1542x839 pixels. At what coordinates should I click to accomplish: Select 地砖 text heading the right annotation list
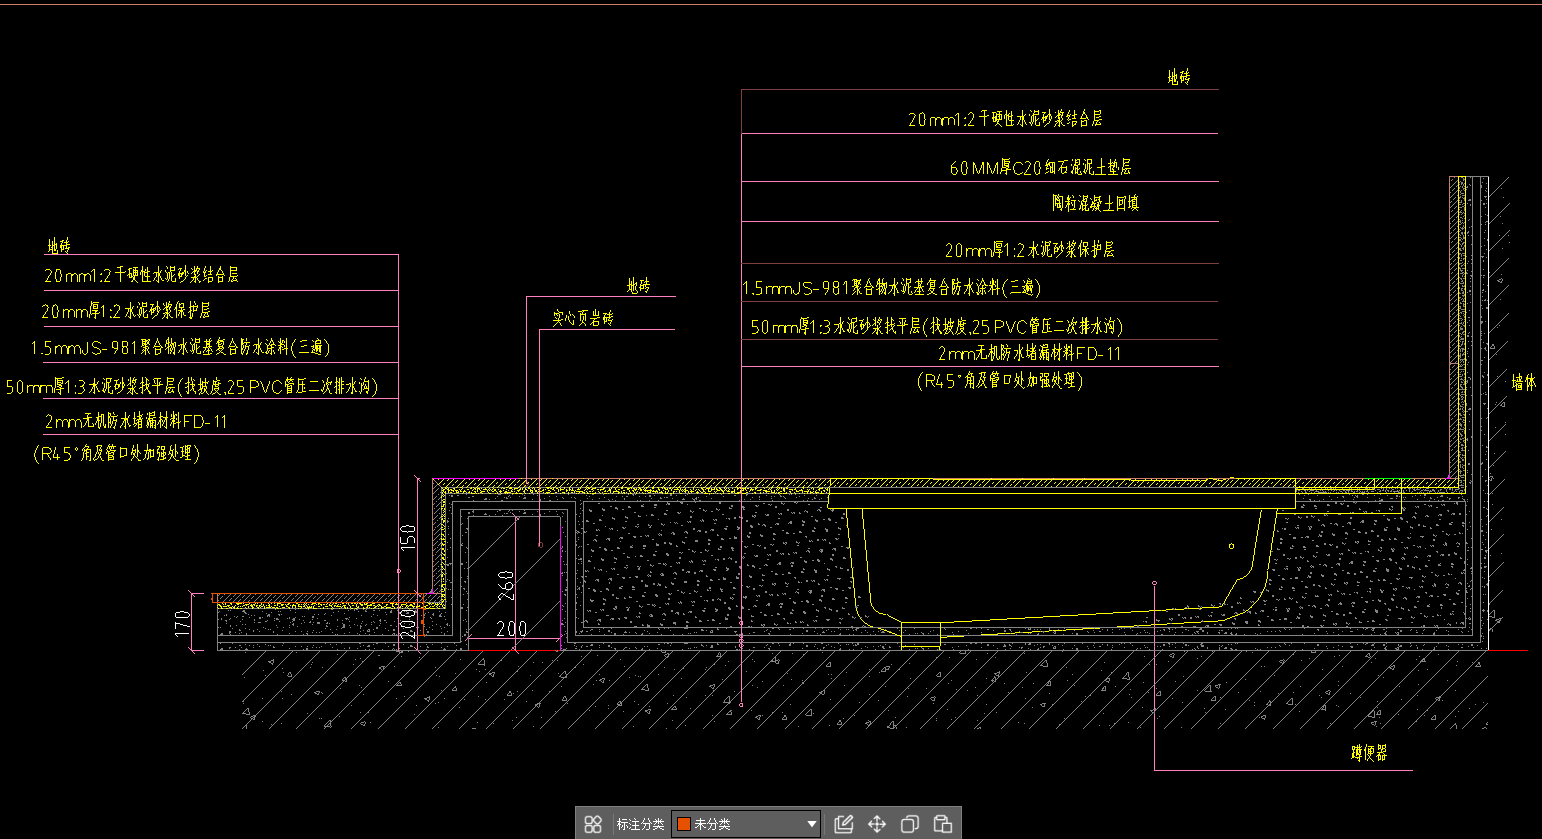1179,77
